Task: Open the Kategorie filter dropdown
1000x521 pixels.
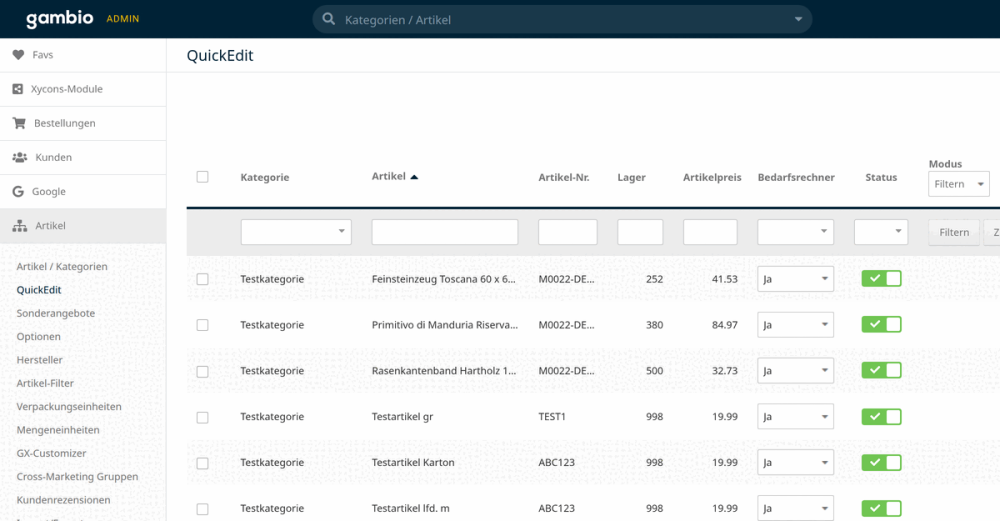Action: [x=296, y=231]
